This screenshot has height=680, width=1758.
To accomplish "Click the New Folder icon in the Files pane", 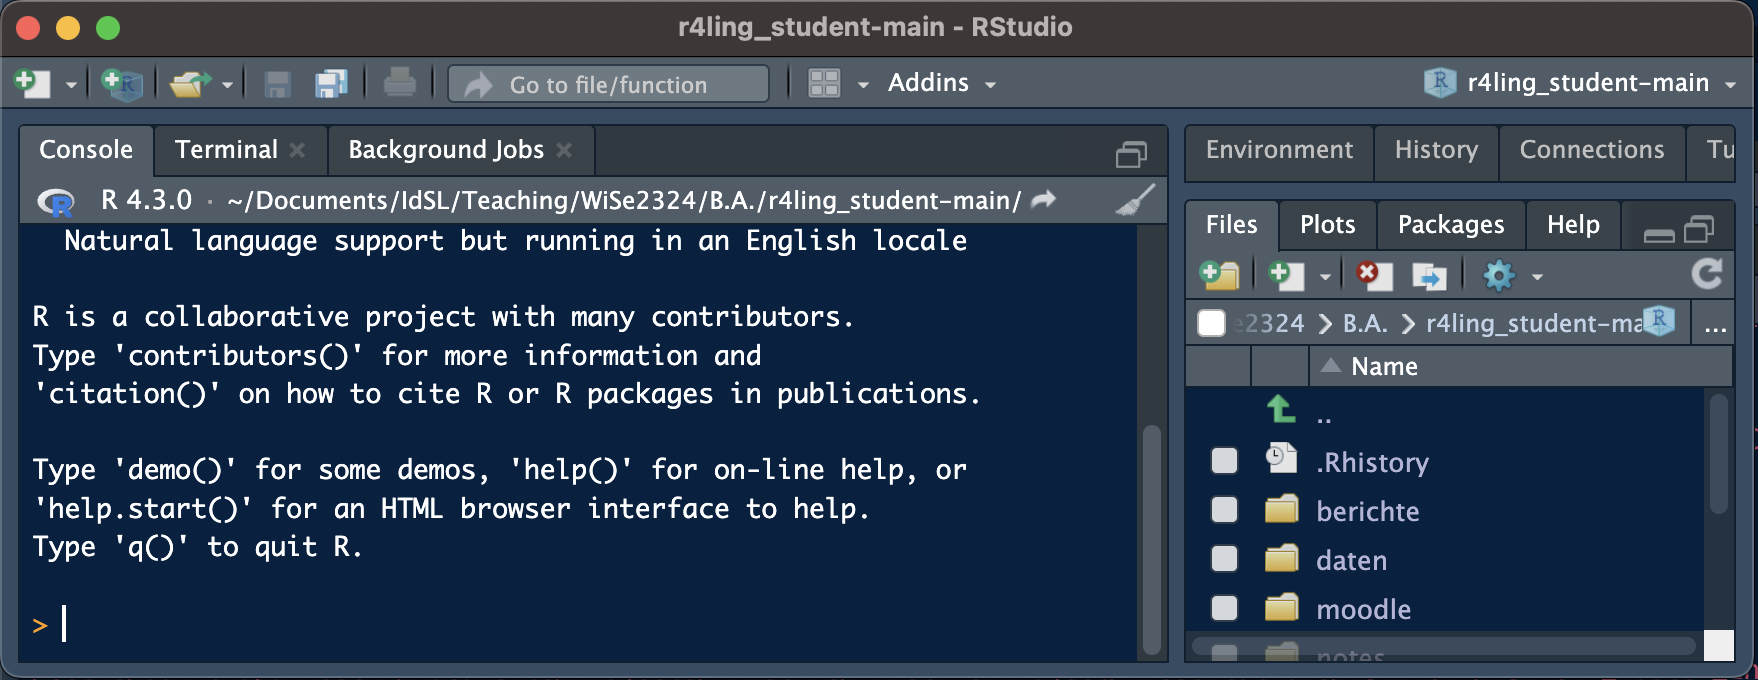I will [1219, 275].
